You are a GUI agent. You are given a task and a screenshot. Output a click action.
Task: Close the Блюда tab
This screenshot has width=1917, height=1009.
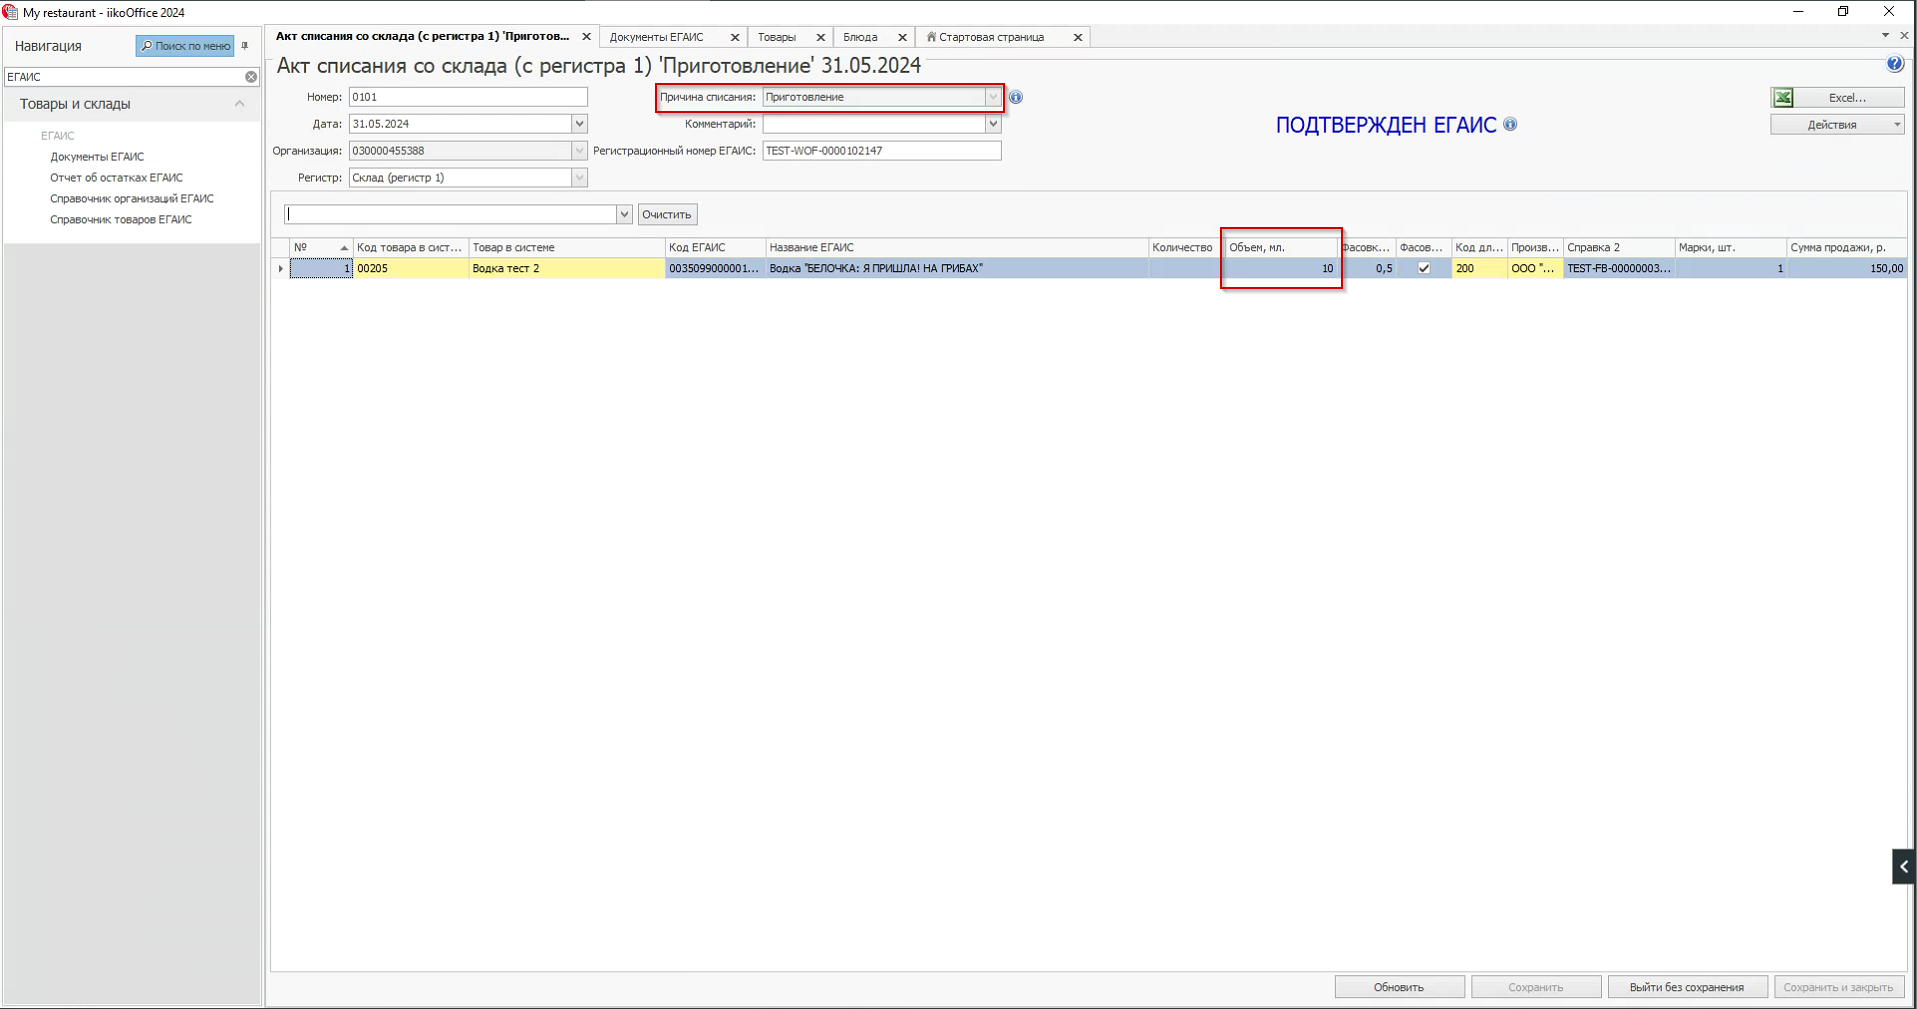click(x=902, y=37)
